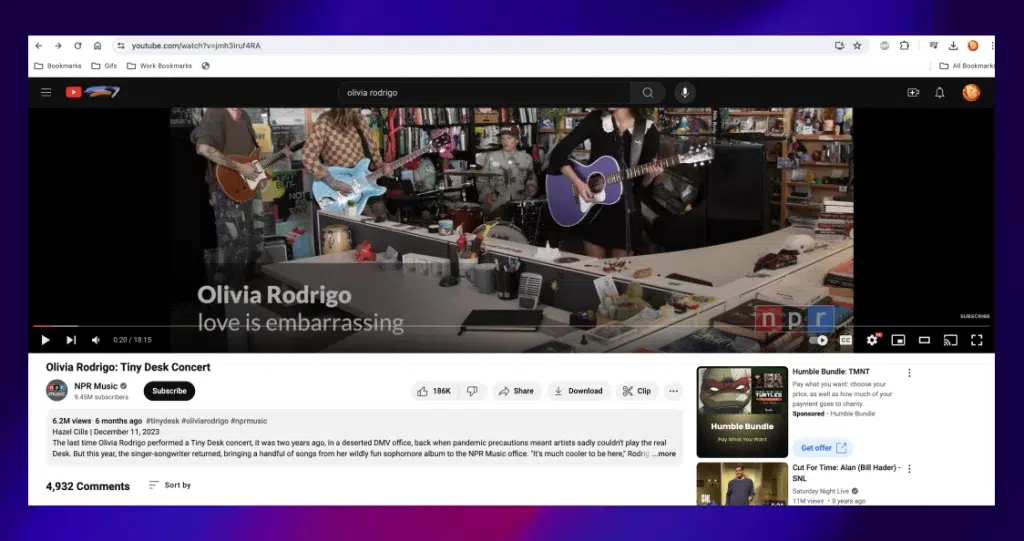
Task: Open options for Cut For Time video
Action: tap(909, 468)
